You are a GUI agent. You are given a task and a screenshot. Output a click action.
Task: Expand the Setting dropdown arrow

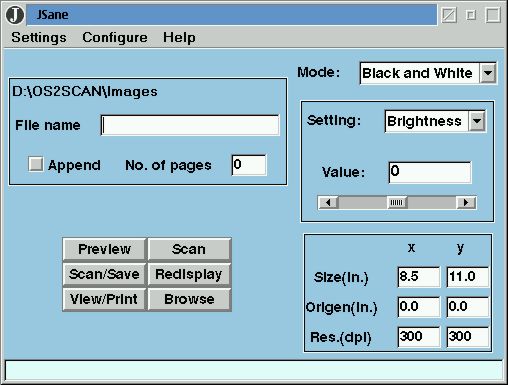click(x=477, y=121)
